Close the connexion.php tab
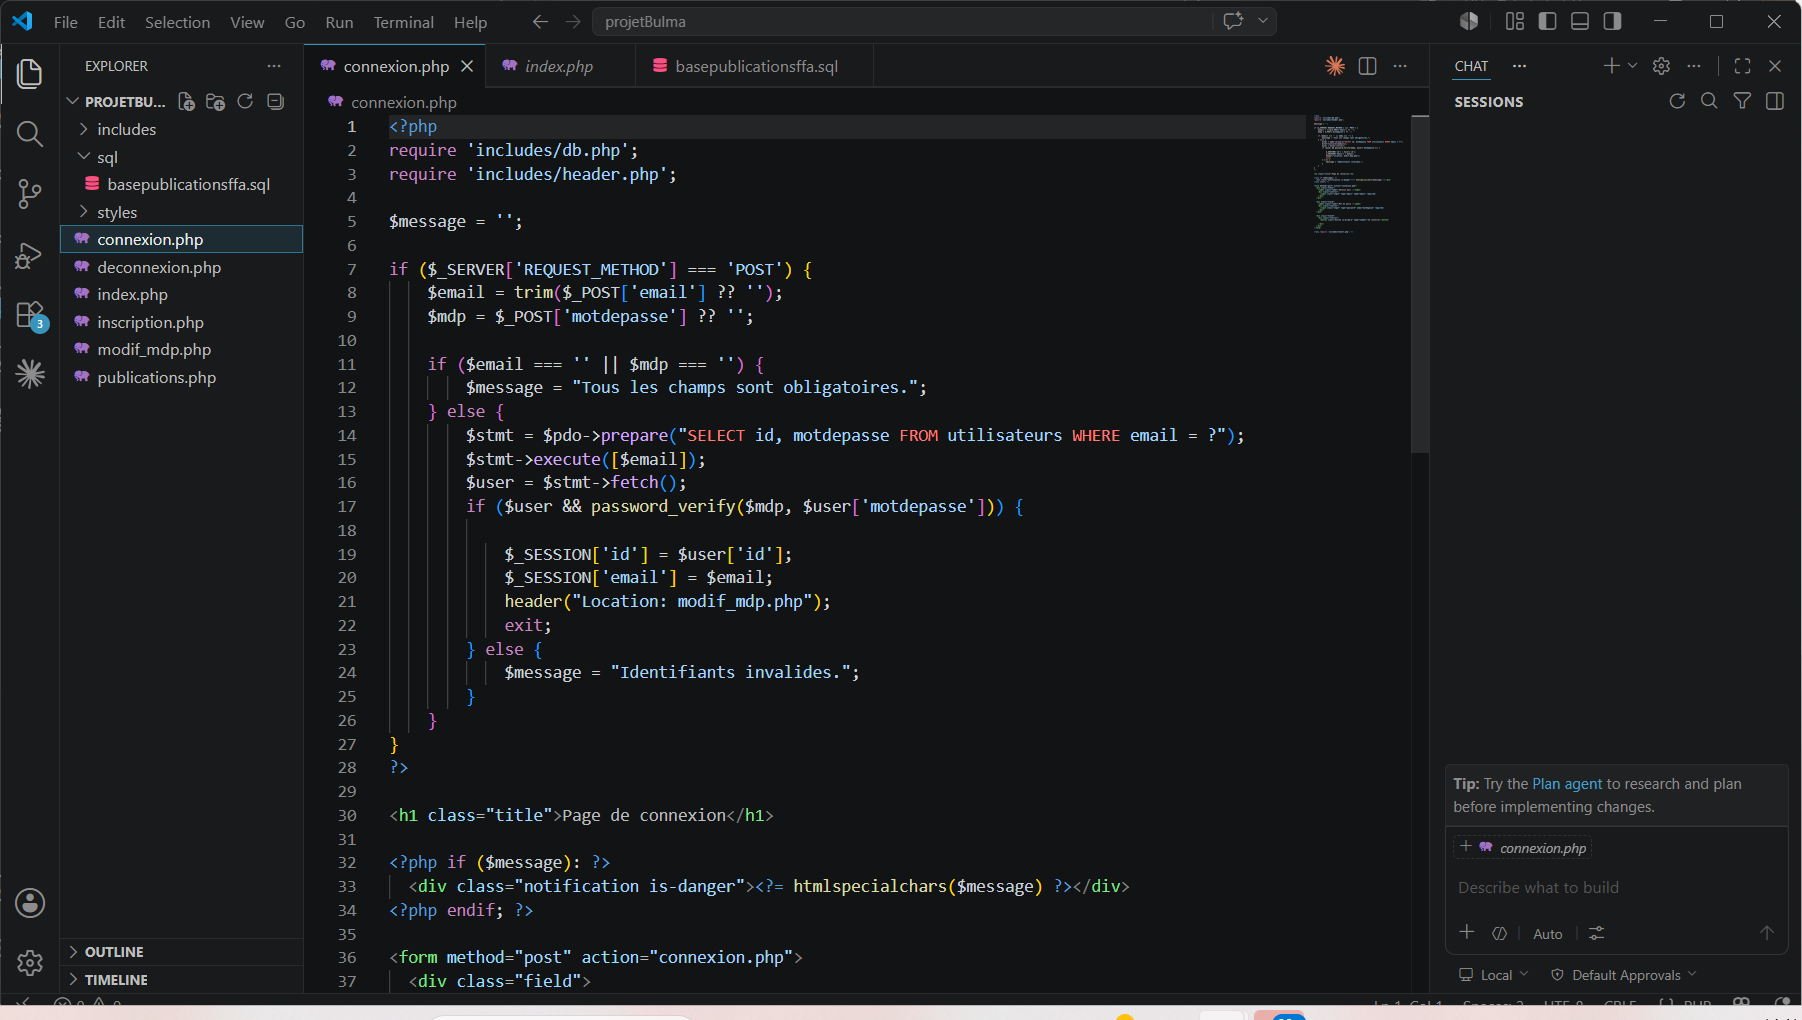Image resolution: width=1802 pixels, height=1020 pixels. 467,66
